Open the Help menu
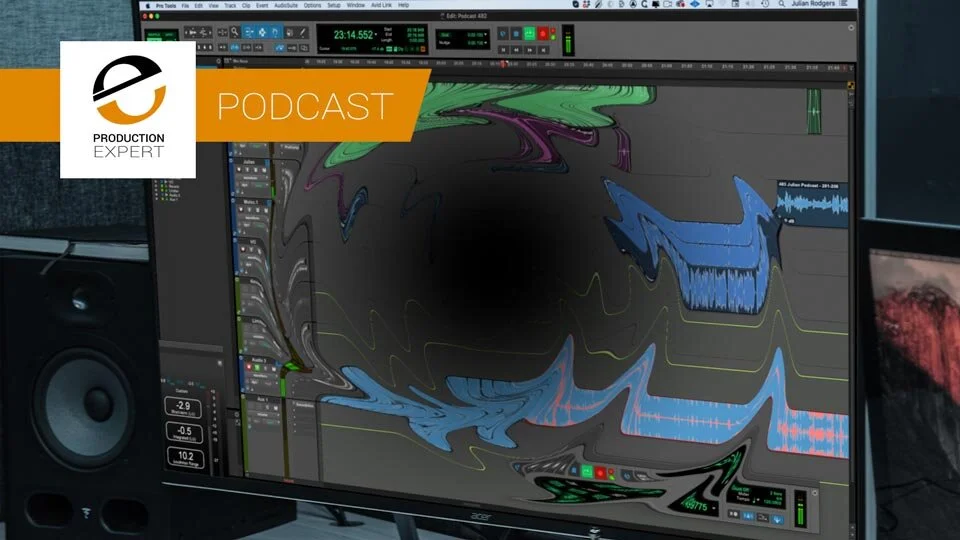 (403, 6)
